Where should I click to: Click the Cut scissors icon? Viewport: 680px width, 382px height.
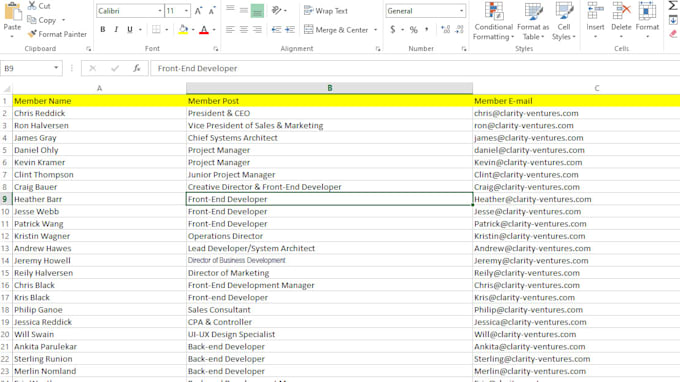[32, 6]
